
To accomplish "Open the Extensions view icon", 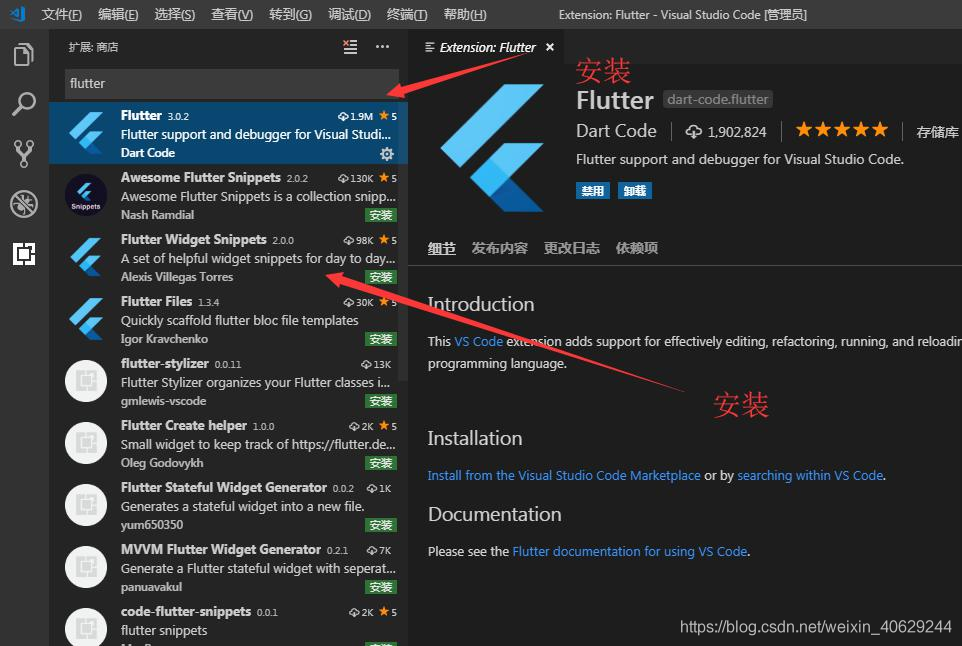I will click(24, 253).
